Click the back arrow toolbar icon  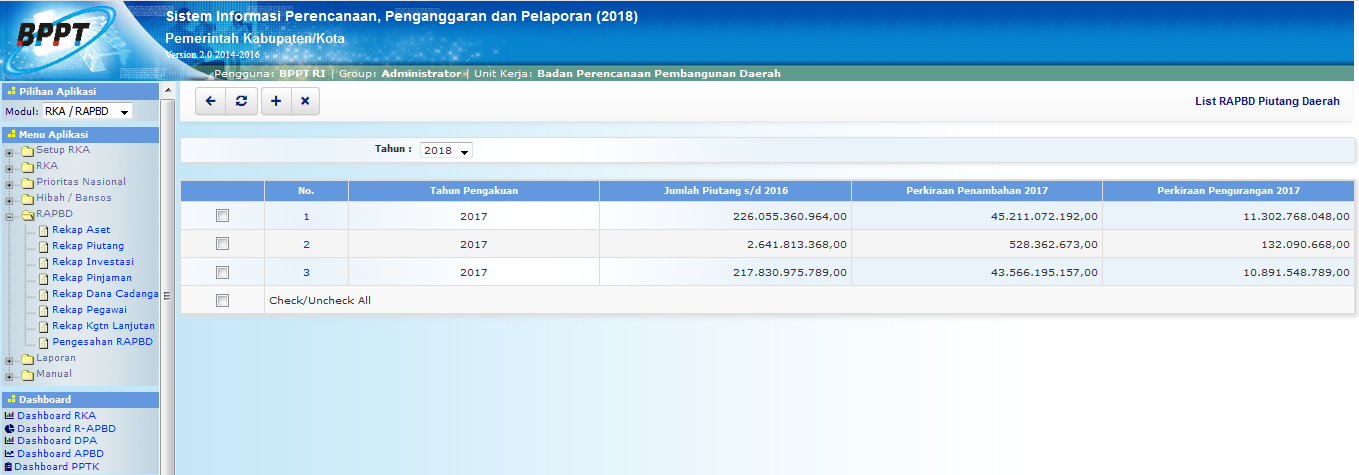click(210, 101)
